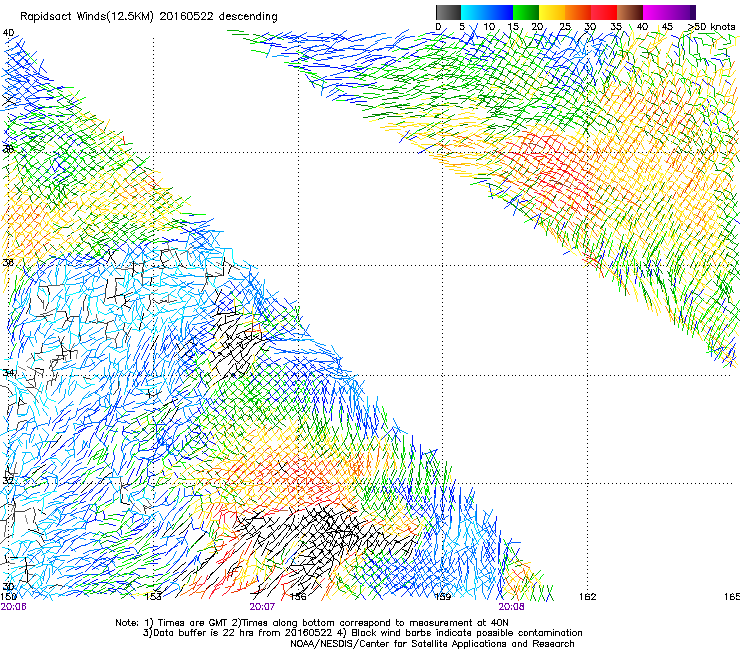Click the '>50 knots' legend label
Viewport: 740px width, 650px height.
[711, 27]
